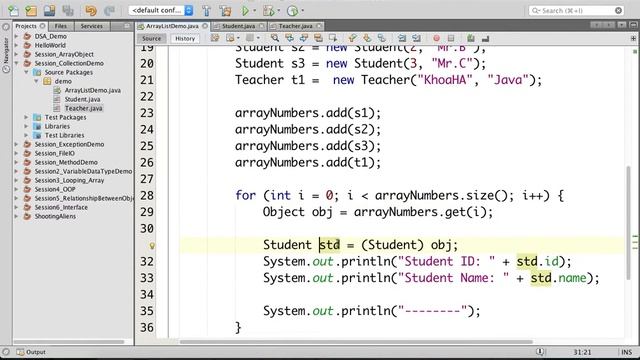
Task: Open the Profile Project dropdown arrow
Action: point(302,11)
